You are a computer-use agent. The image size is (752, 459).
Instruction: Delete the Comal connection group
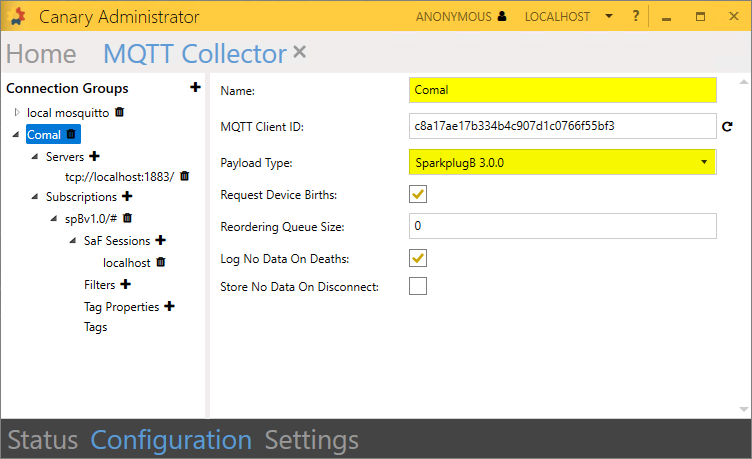click(72, 134)
